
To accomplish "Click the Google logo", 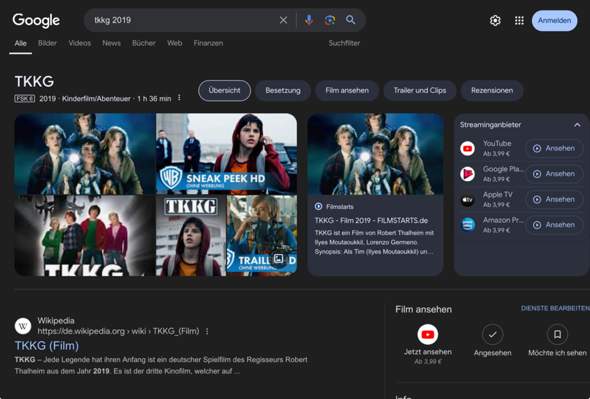I will click(x=36, y=20).
